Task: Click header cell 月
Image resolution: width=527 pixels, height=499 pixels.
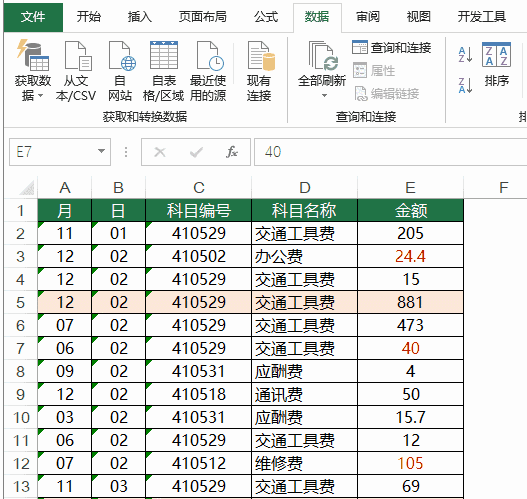Action: tap(65, 211)
